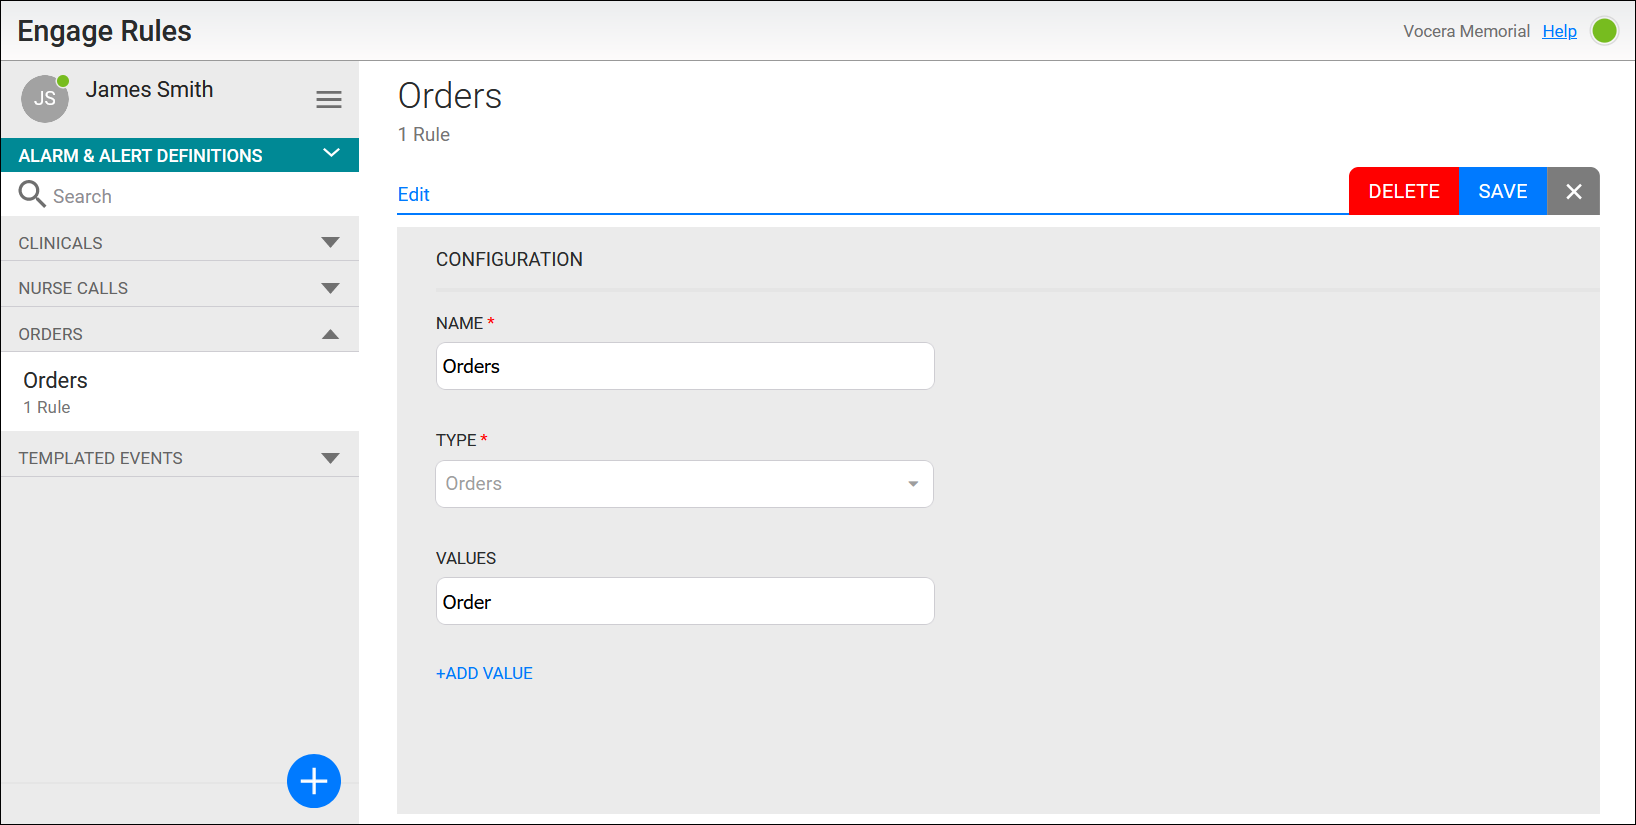The width and height of the screenshot is (1636, 825).
Task: Save the configuration changes
Action: (1502, 191)
